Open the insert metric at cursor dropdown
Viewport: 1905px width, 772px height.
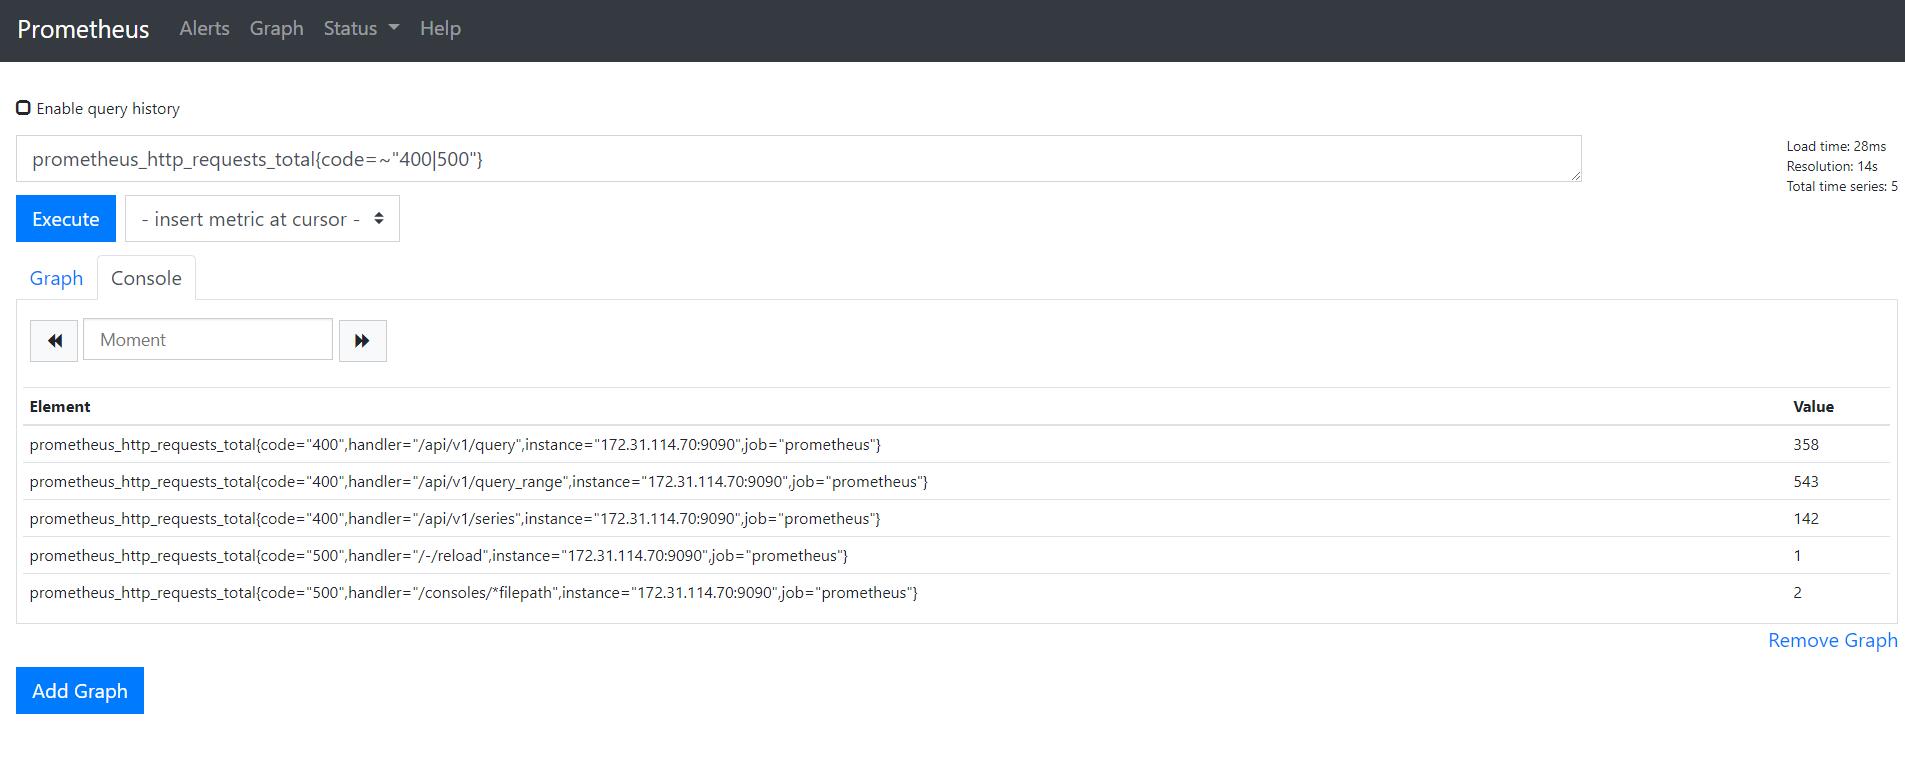click(x=262, y=218)
